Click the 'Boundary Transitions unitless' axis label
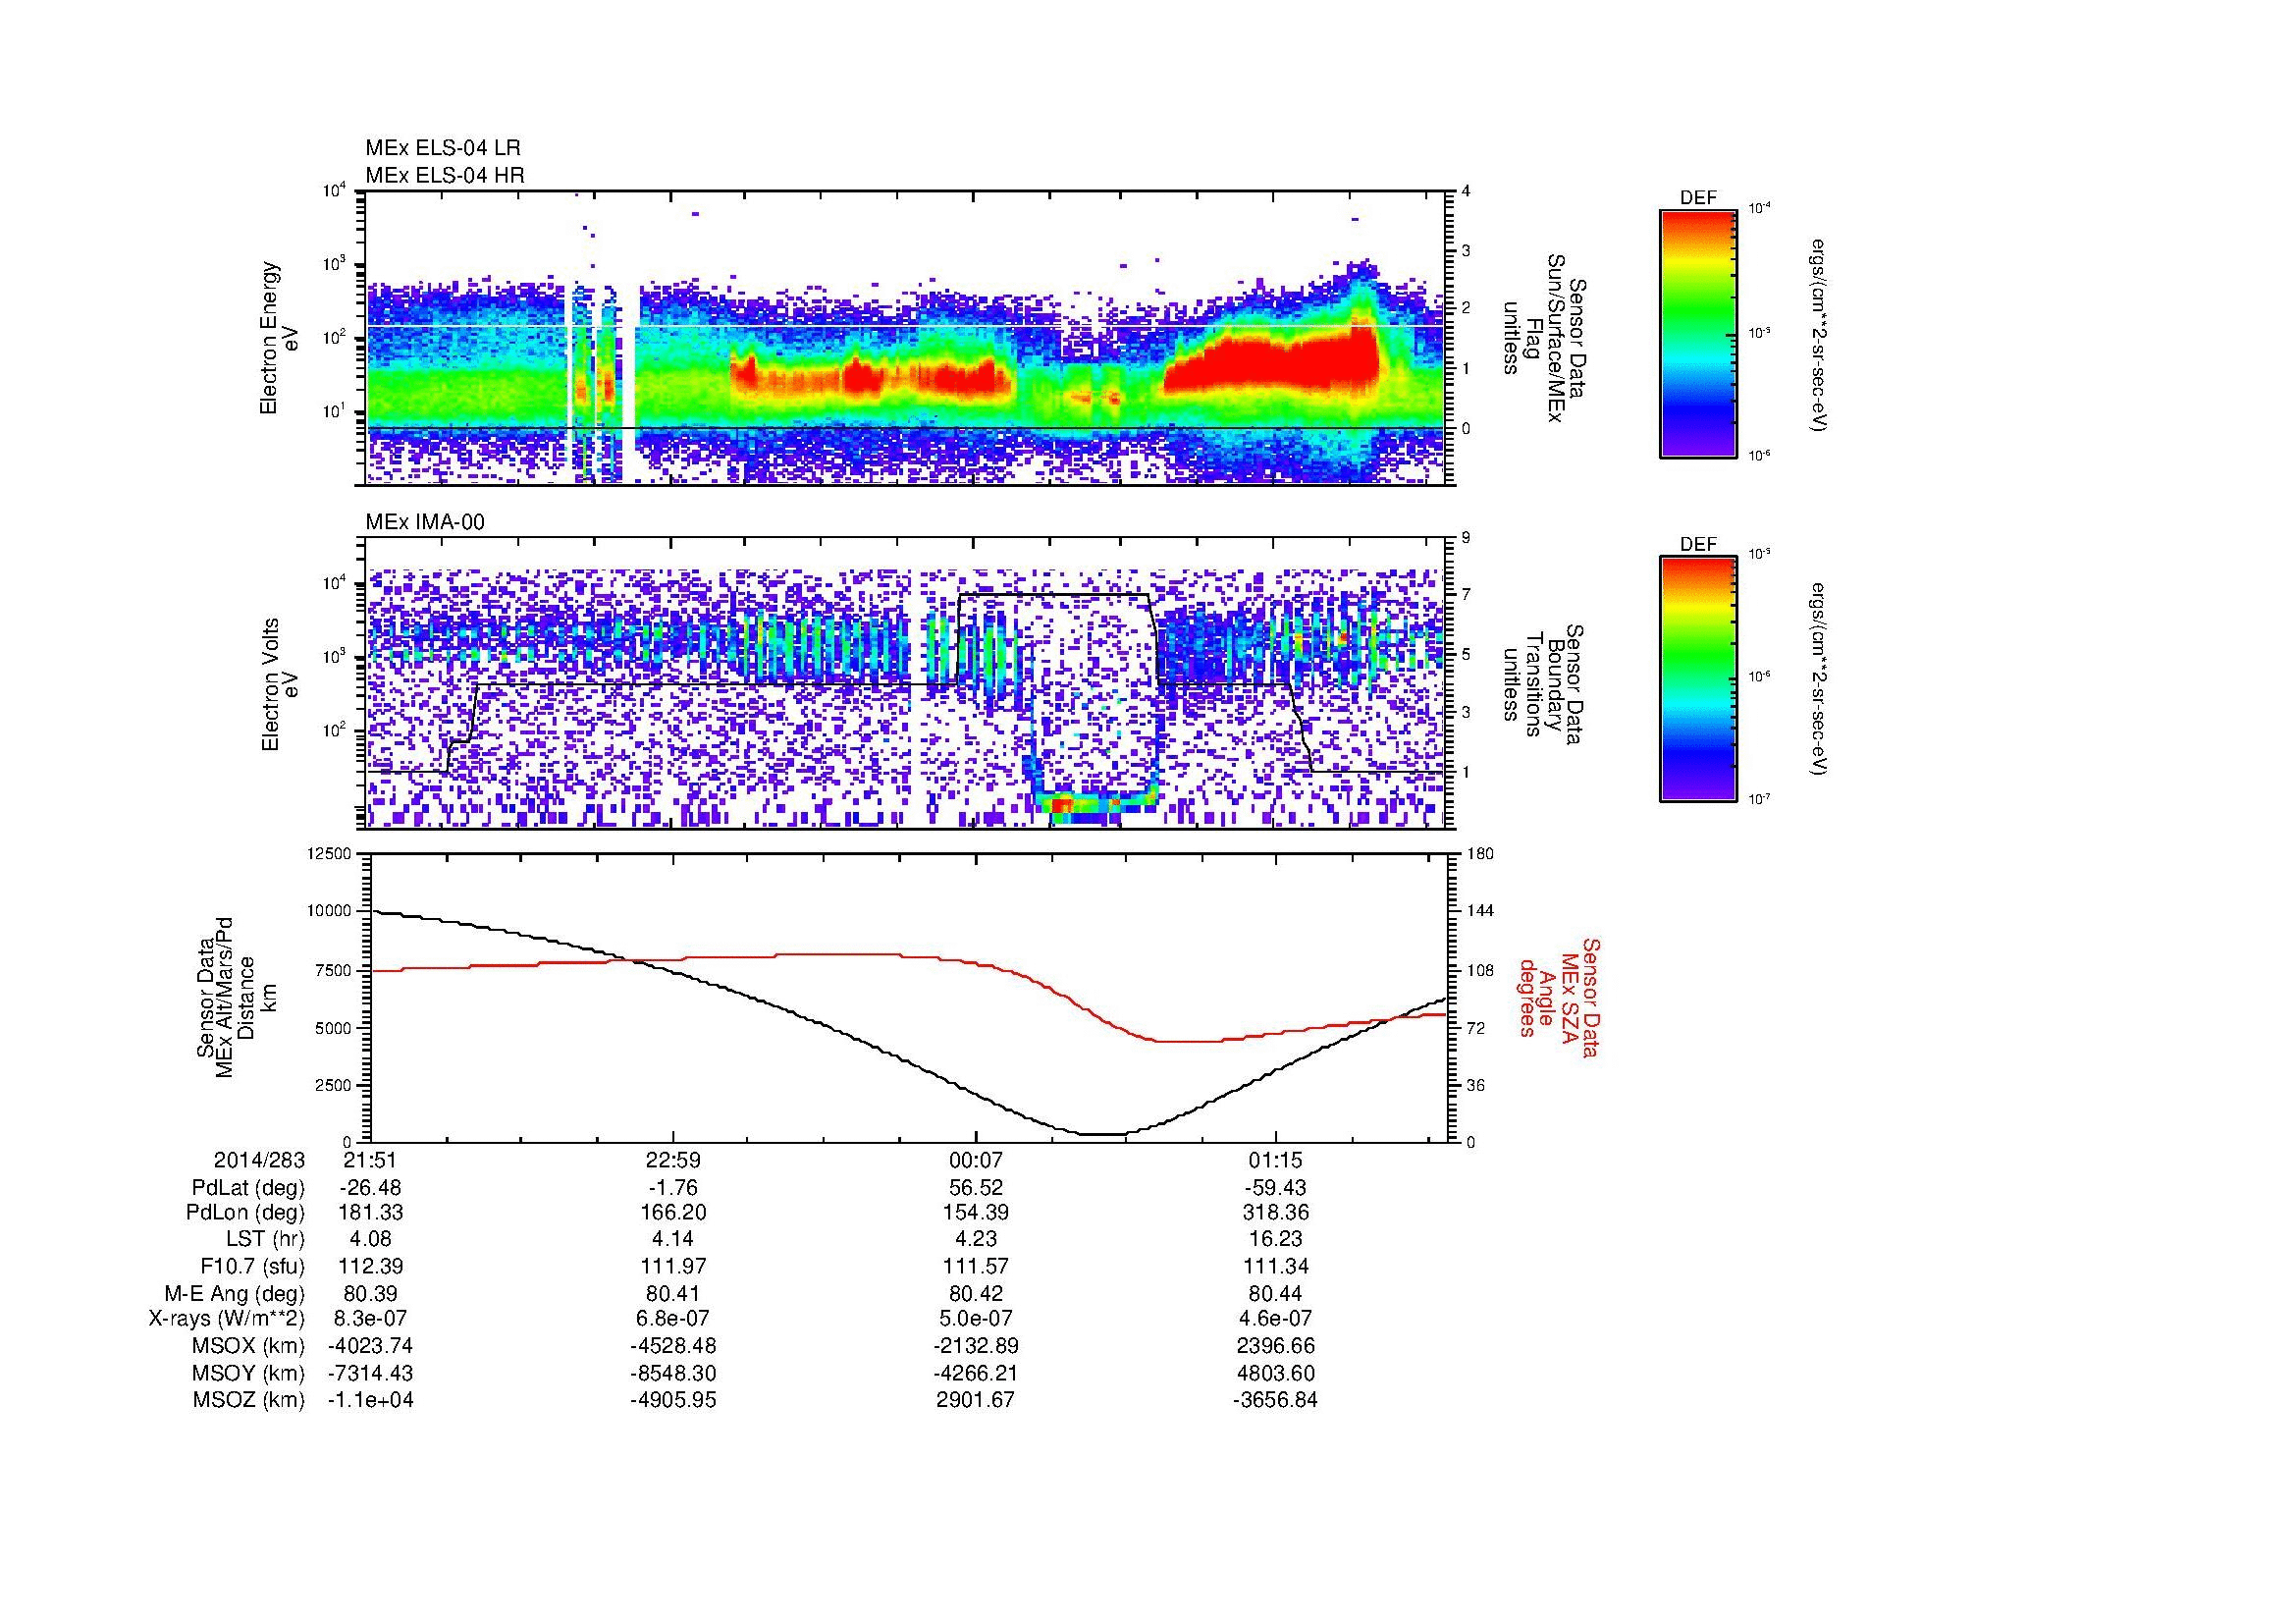Image resolution: width=2296 pixels, height=1623 pixels. pos(1542,685)
